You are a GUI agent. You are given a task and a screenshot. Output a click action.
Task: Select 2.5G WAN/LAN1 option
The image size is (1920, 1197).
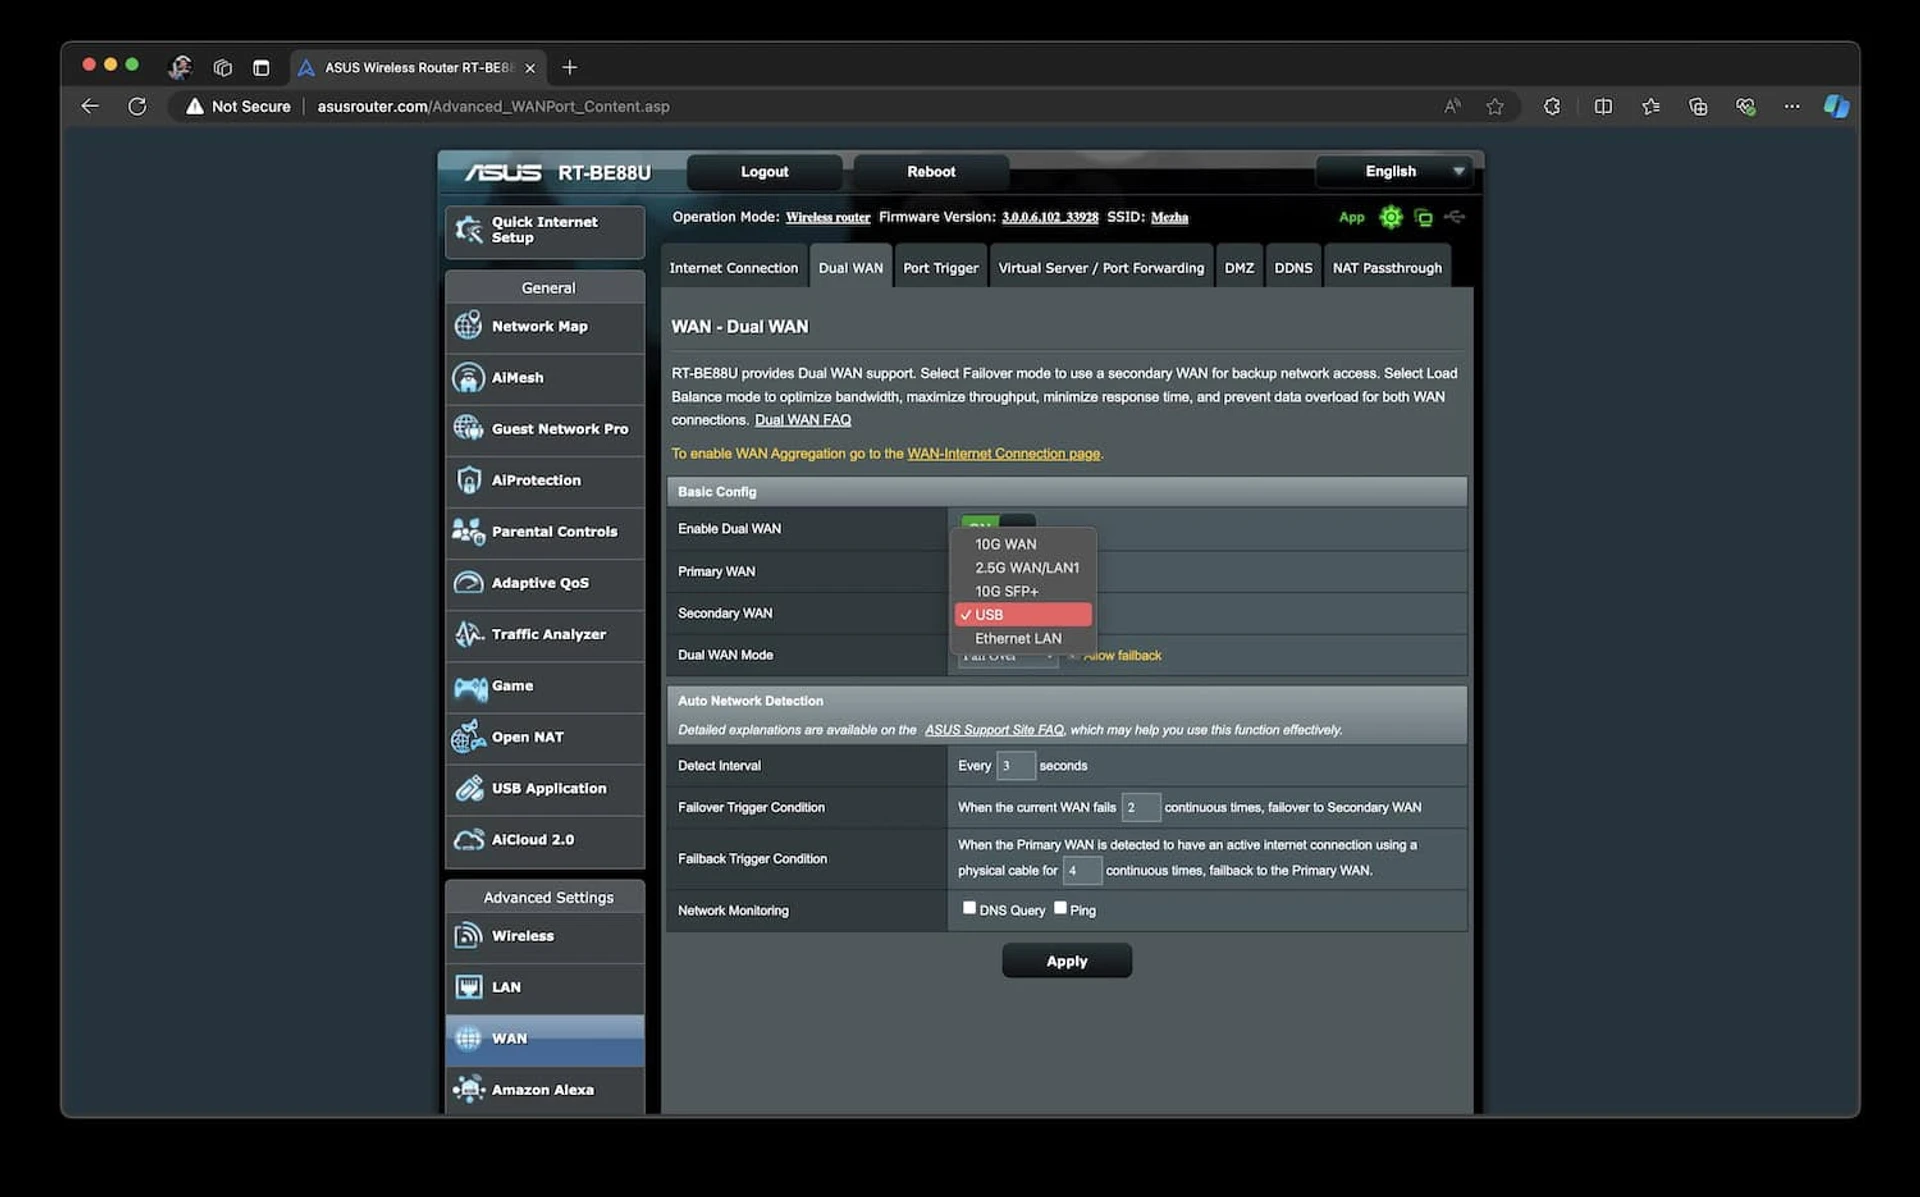[1024, 567]
